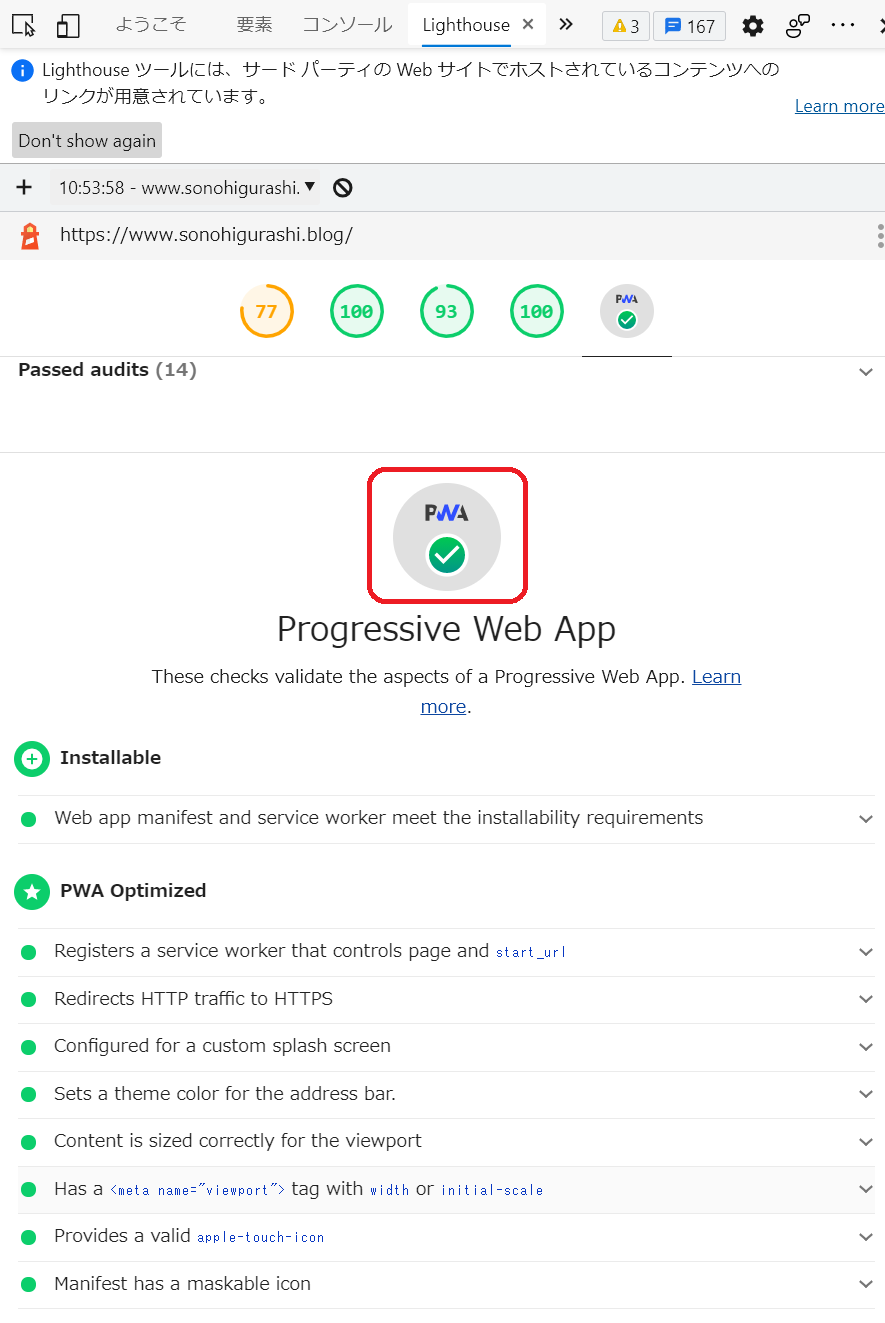Close the Lighthouse tab
Screen dimensions: 885x1323
528,25
